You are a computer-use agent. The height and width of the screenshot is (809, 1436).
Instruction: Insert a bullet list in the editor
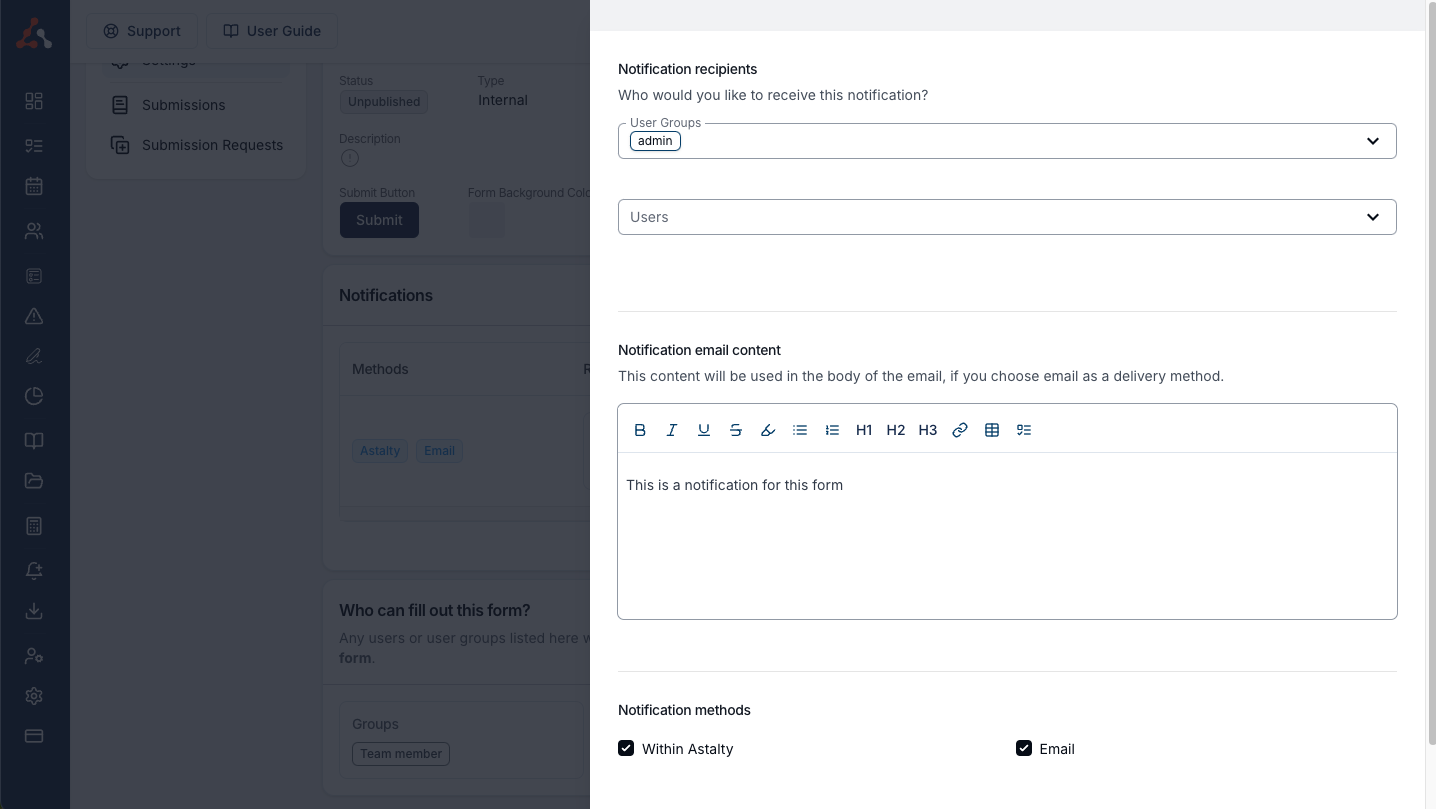point(800,430)
